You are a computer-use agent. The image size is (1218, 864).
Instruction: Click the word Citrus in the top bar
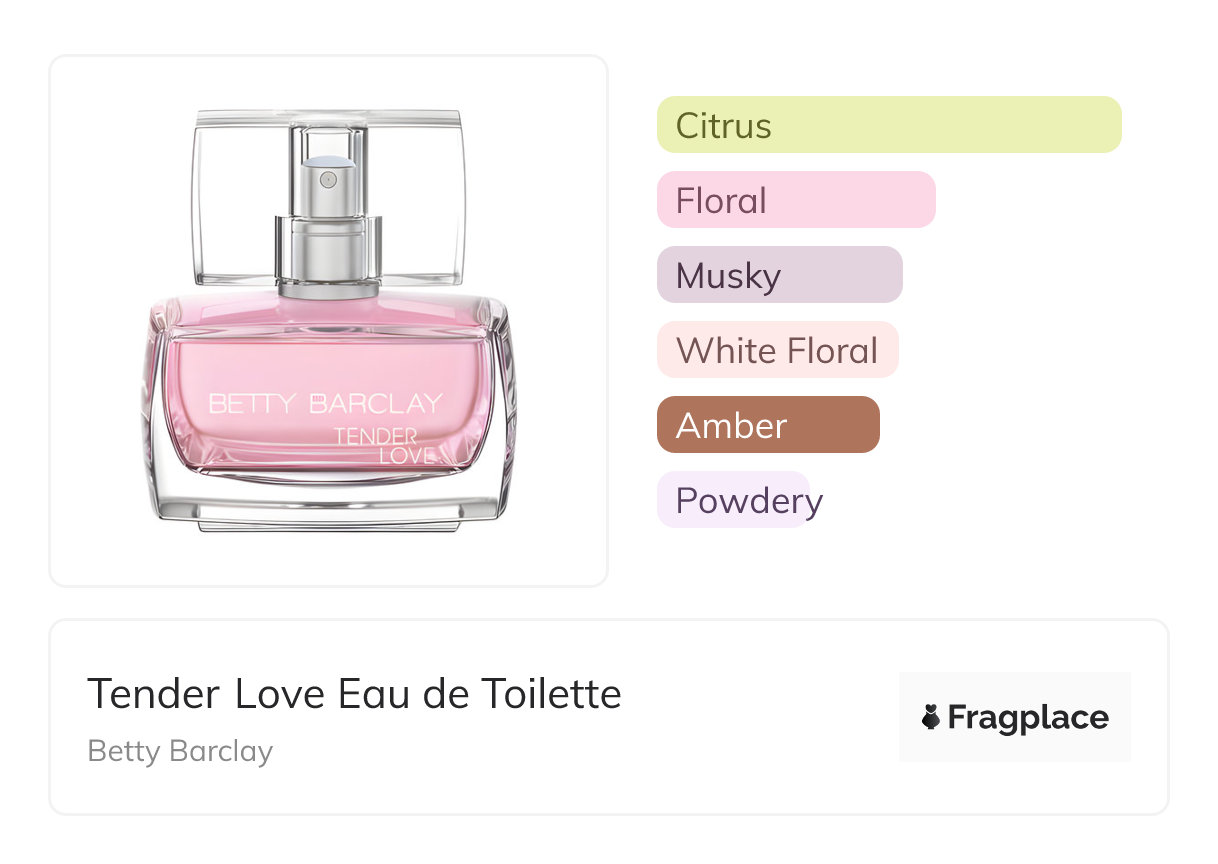pos(723,126)
